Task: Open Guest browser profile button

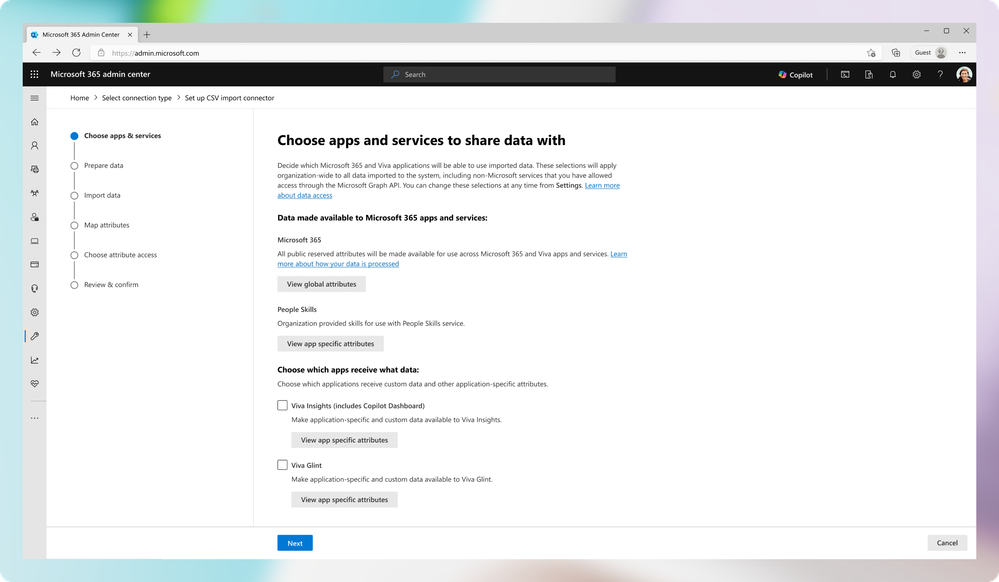Action: pyautogui.click(x=930, y=53)
